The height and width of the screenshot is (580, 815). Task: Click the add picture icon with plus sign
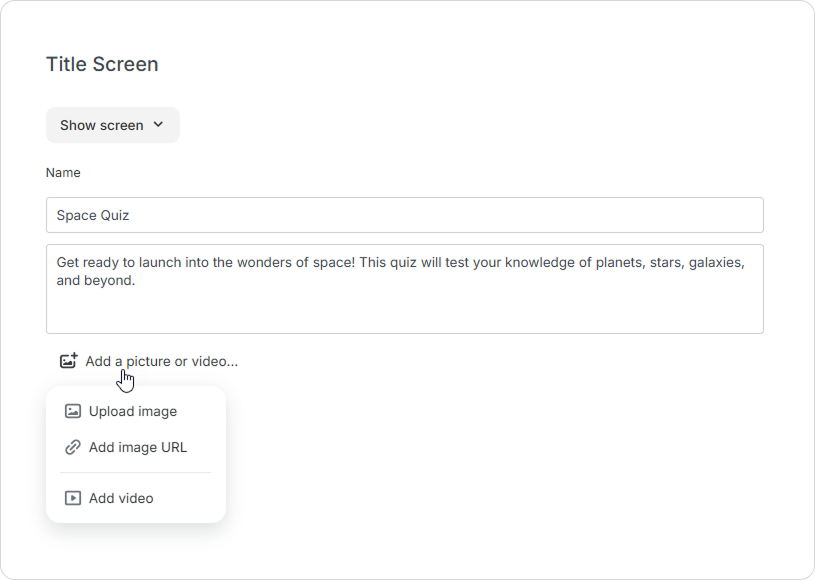tap(69, 360)
